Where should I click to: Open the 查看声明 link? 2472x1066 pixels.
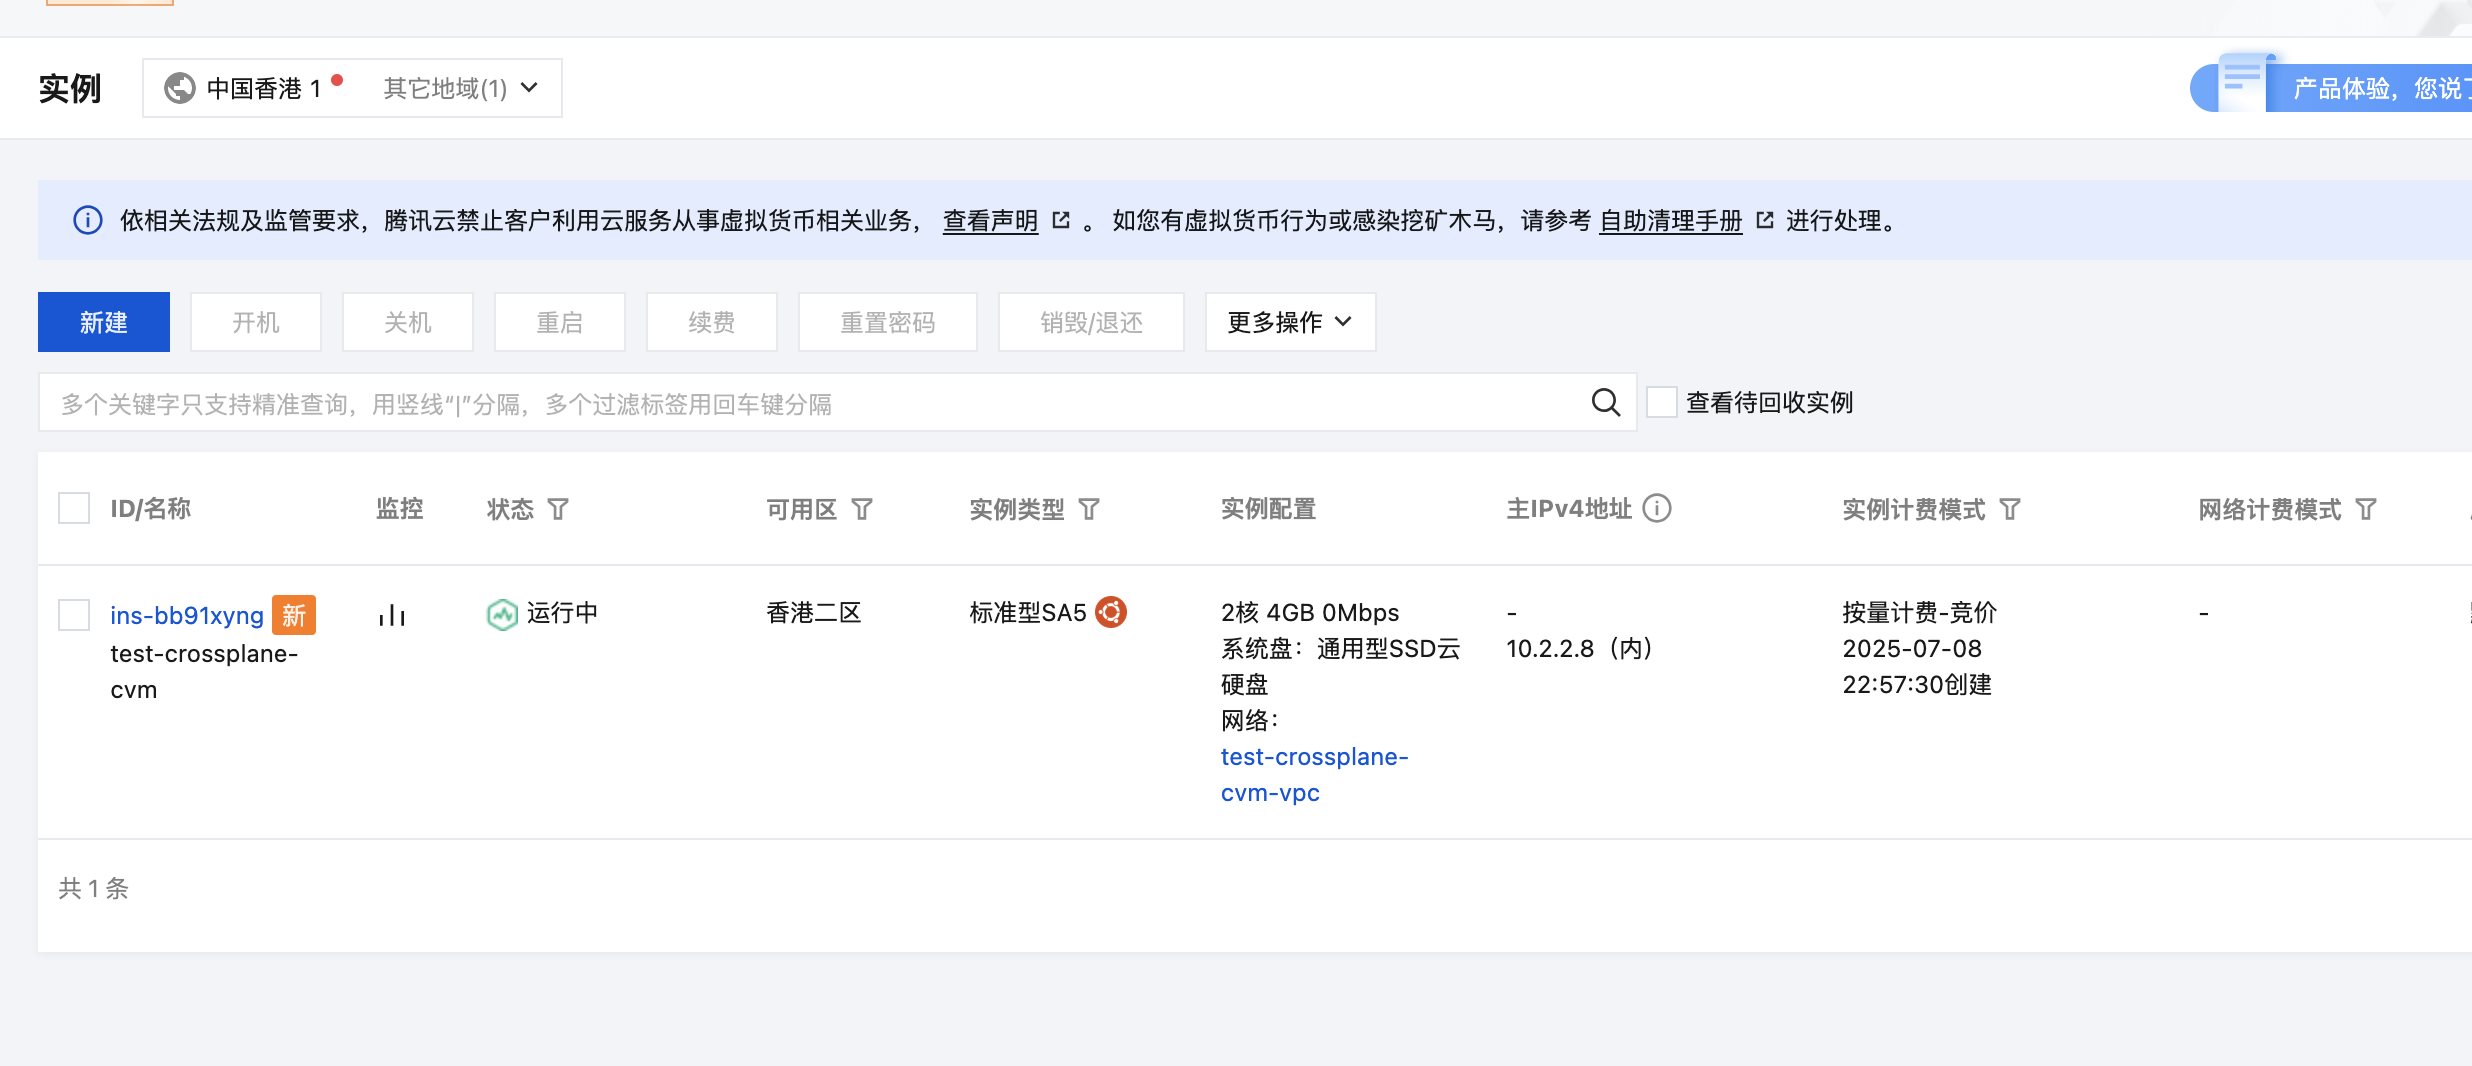click(991, 220)
